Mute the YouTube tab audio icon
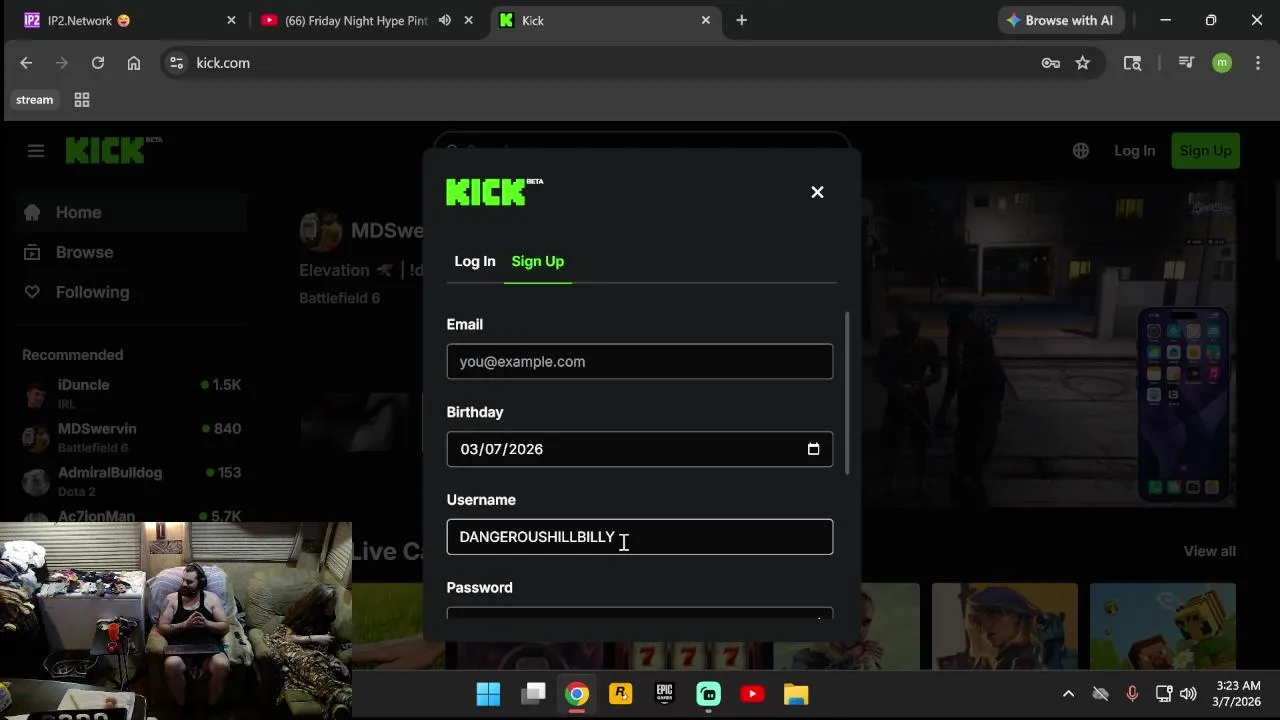 tap(445, 20)
